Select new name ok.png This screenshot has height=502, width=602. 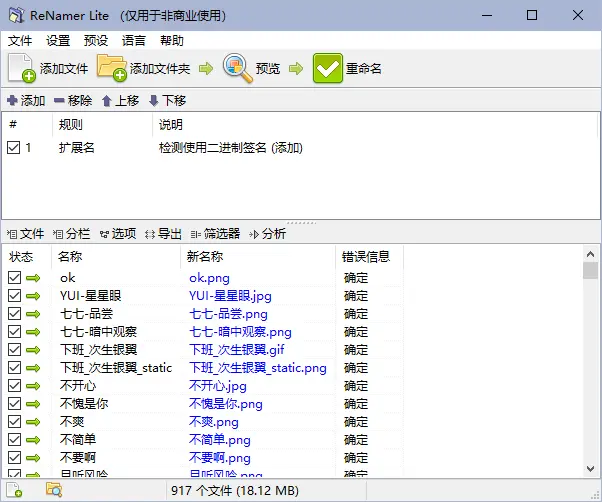[209, 278]
